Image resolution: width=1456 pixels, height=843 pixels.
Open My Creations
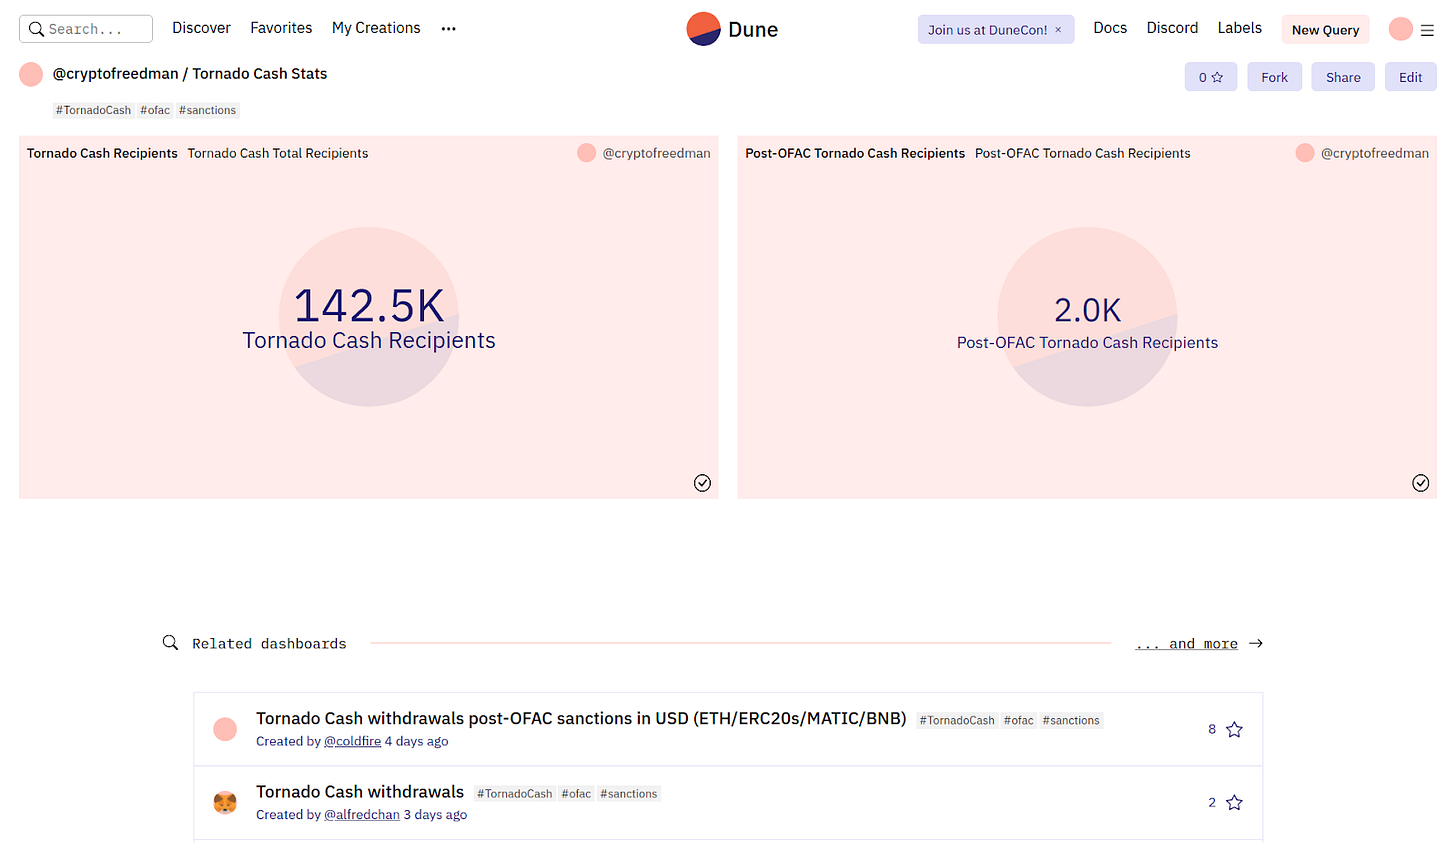pos(376,28)
